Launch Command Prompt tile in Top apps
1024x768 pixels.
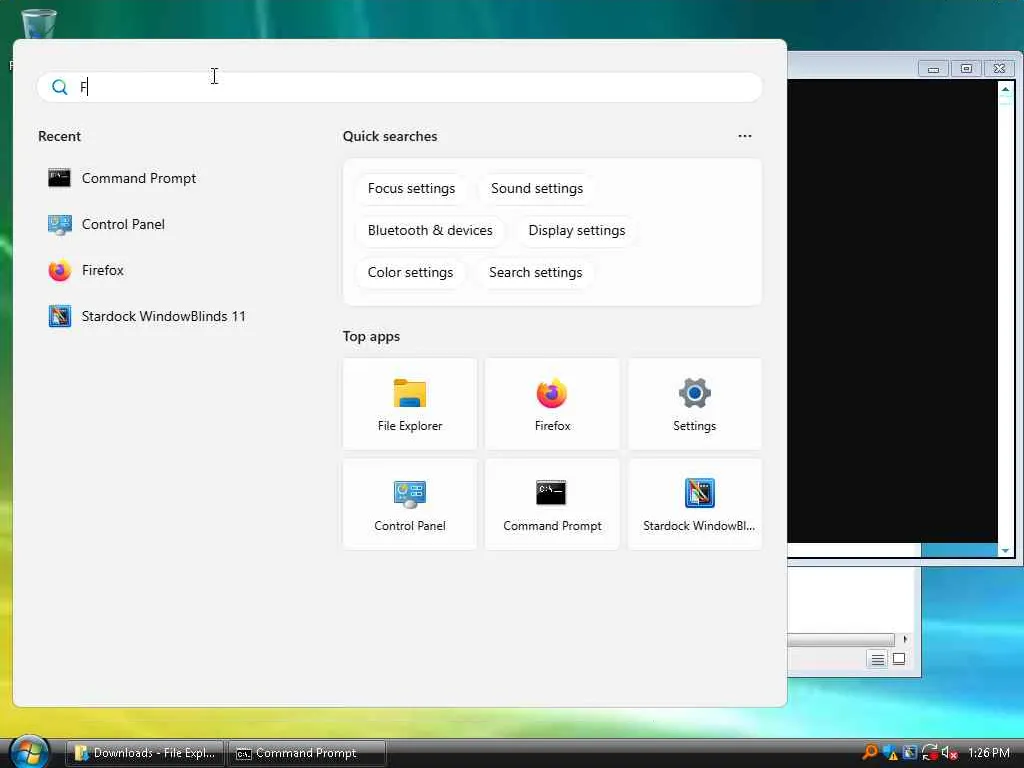click(552, 504)
